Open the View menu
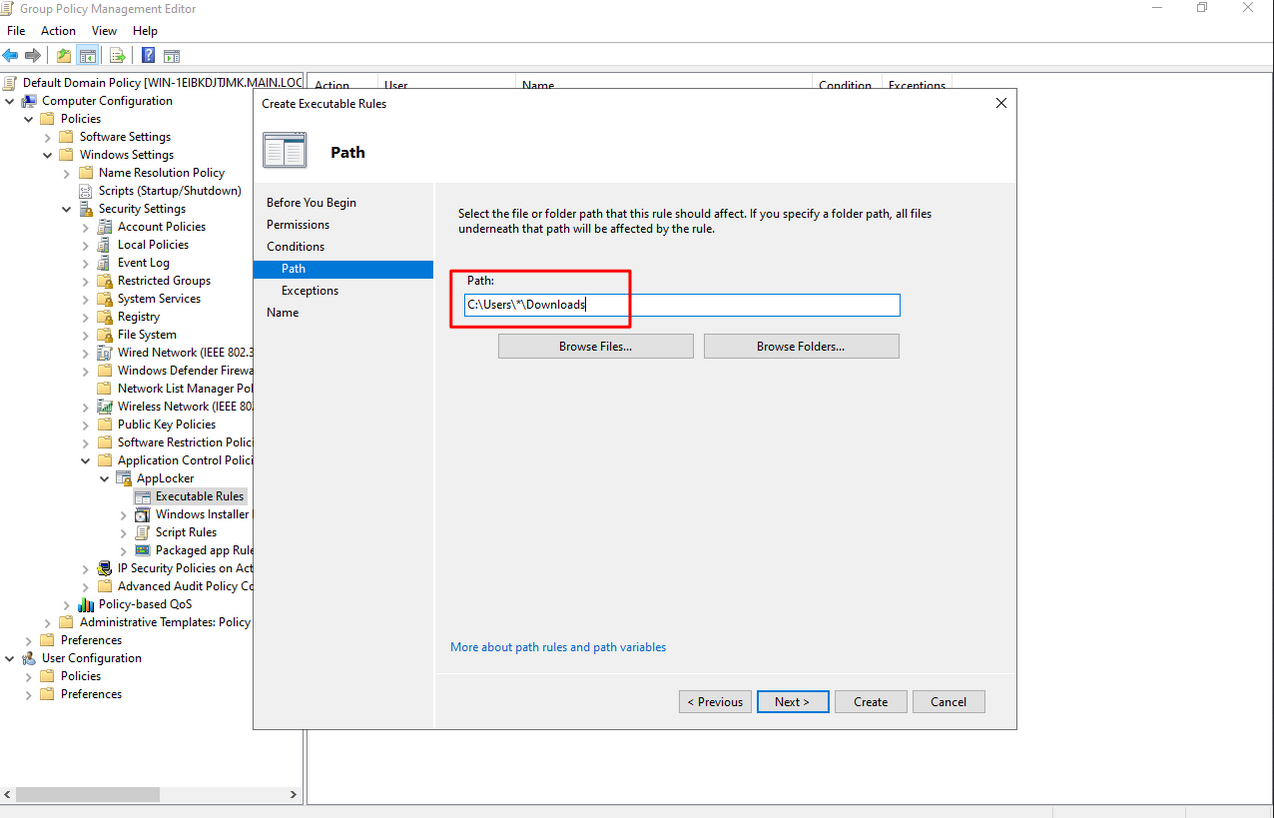This screenshot has width=1274, height=818. pos(104,31)
